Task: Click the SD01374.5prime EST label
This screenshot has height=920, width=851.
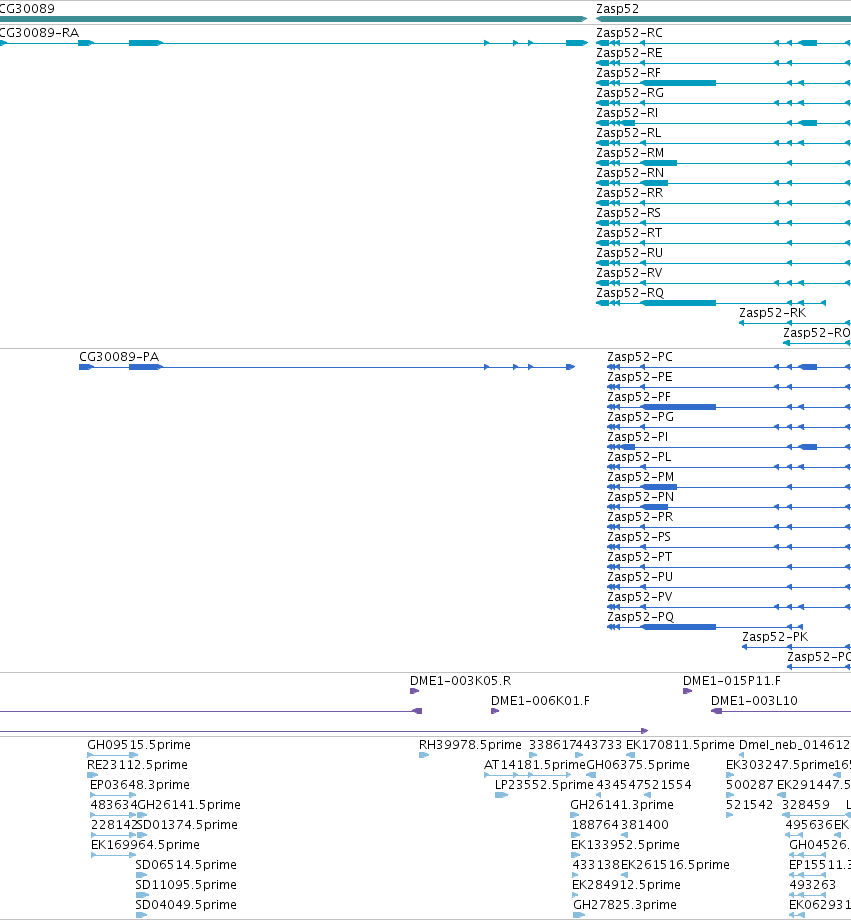Action: pos(187,825)
